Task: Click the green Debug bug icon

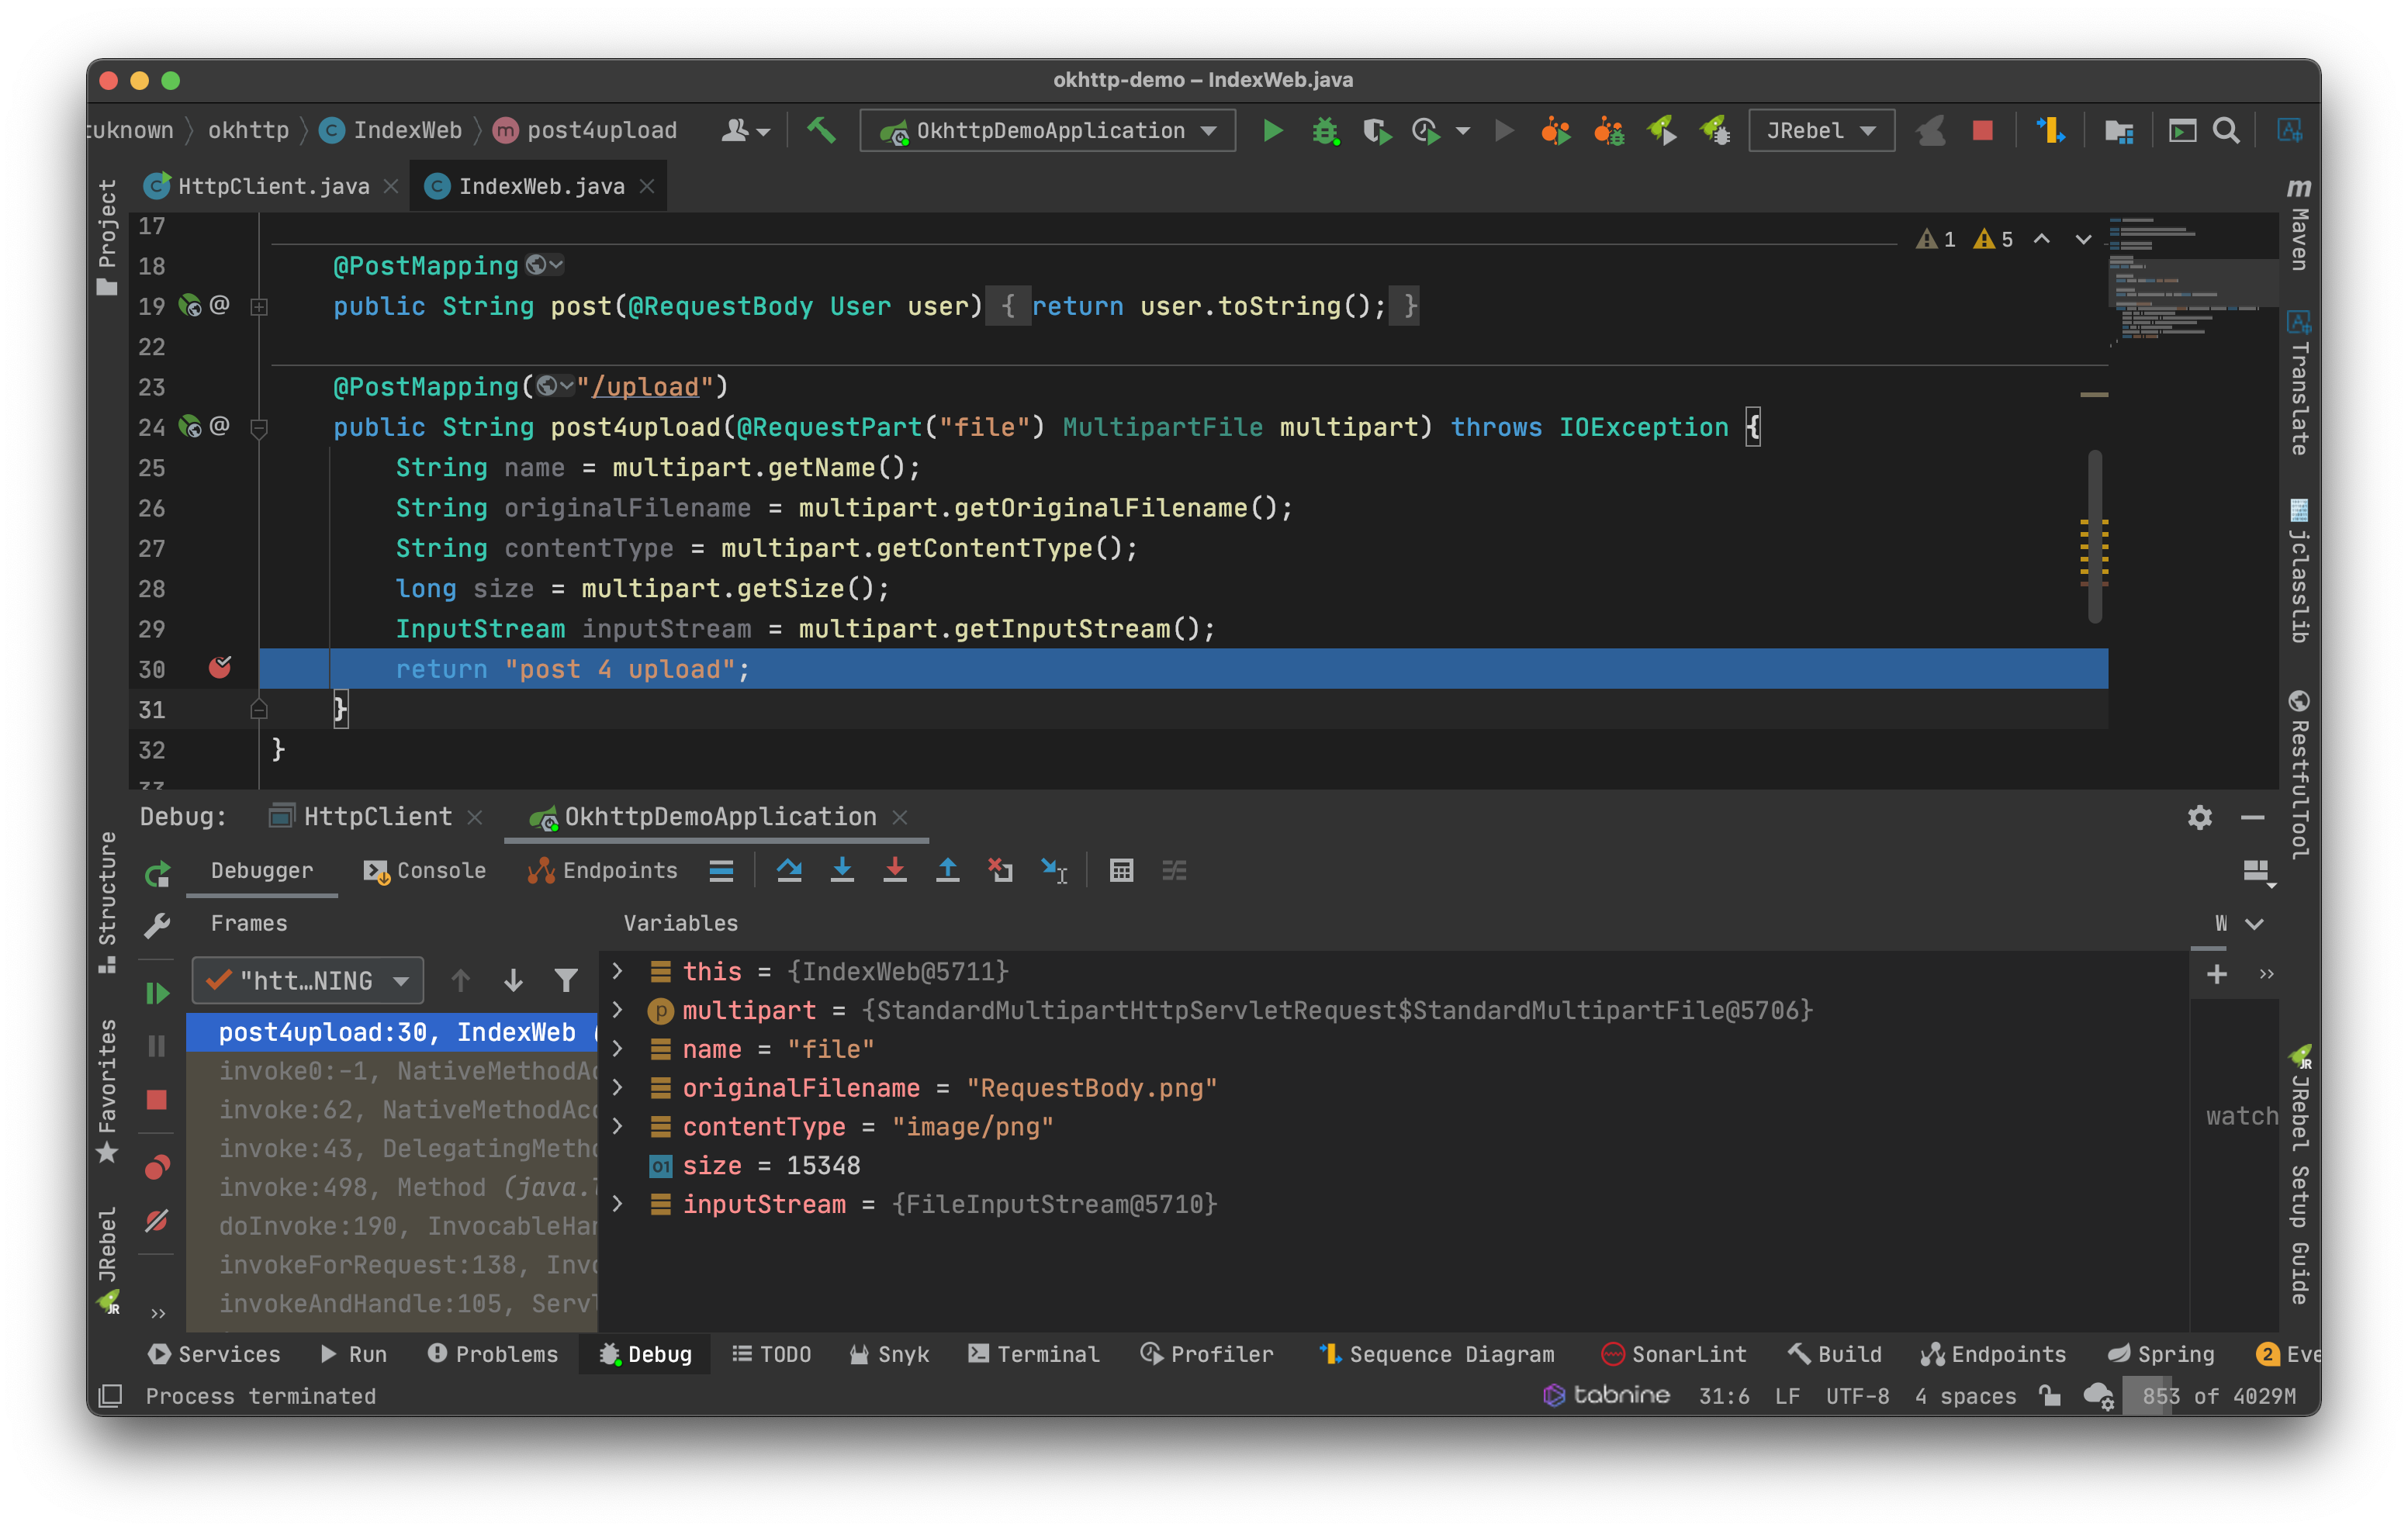Action: click(1325, 131)
